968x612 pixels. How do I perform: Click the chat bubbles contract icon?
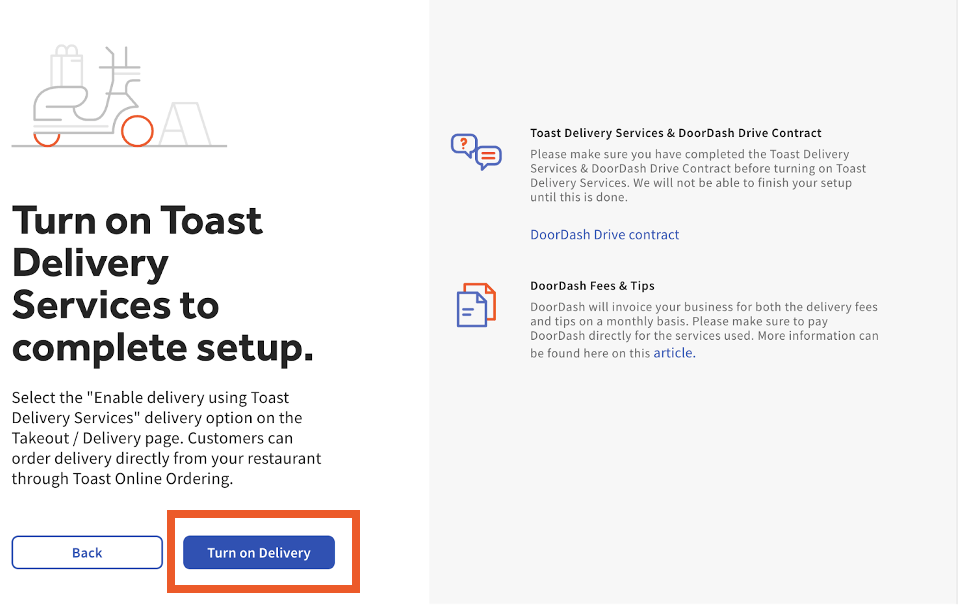coord(476,150)
